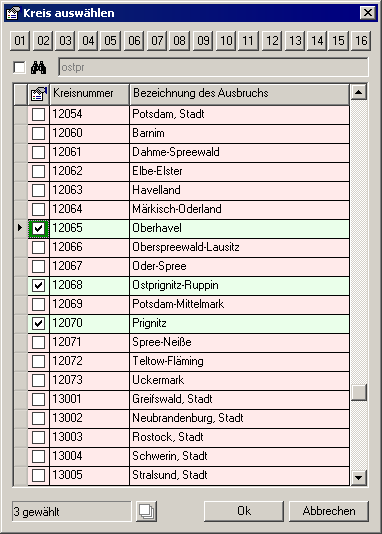Click the Kreisnummer cell 12061
The height and width of the screenshot is (534, 382).
pyautogui.click(x=90, y=153)
